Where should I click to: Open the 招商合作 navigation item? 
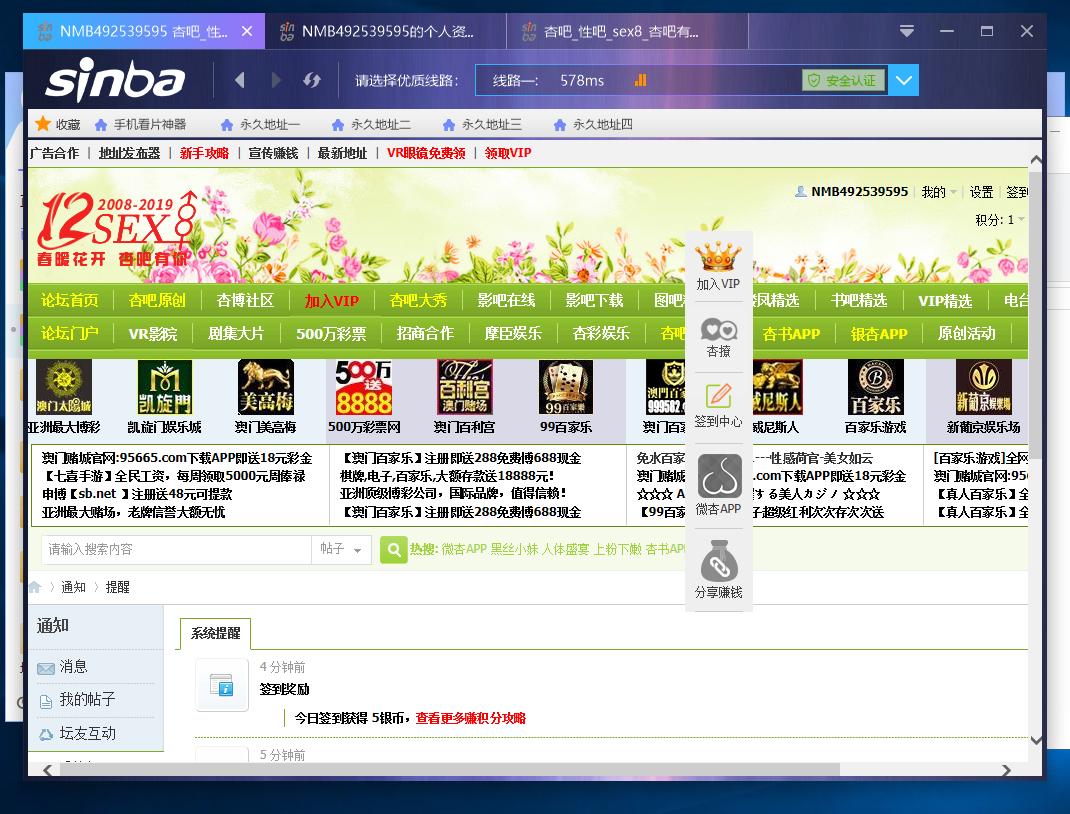(425, 333)
